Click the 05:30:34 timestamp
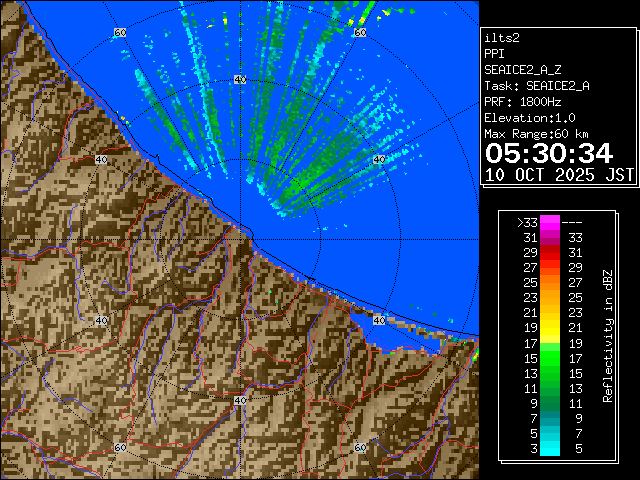 [549, 153]
